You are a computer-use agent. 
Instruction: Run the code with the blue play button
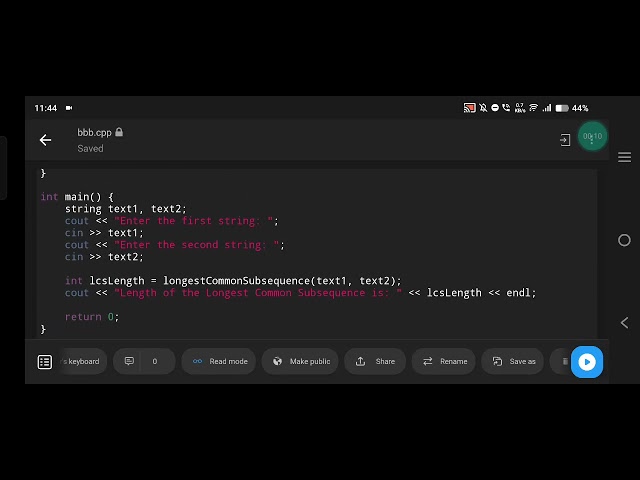(x=587, y=362)
